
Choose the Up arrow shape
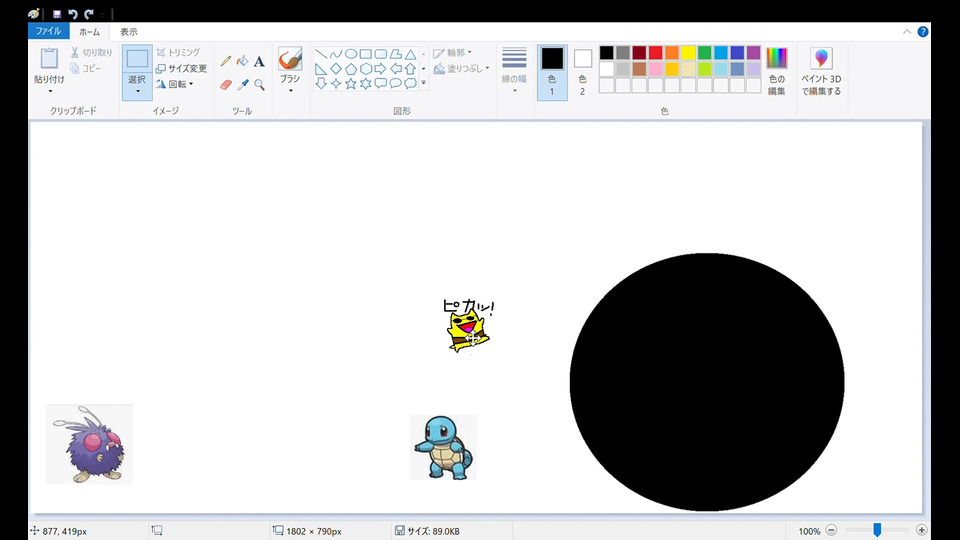point(410,69)
